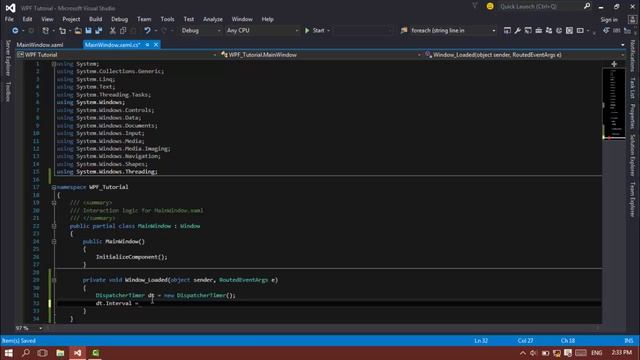Open the active documents list arrow
The height and width of the screenshot is (360, 640).
click(x=622, y=45)
